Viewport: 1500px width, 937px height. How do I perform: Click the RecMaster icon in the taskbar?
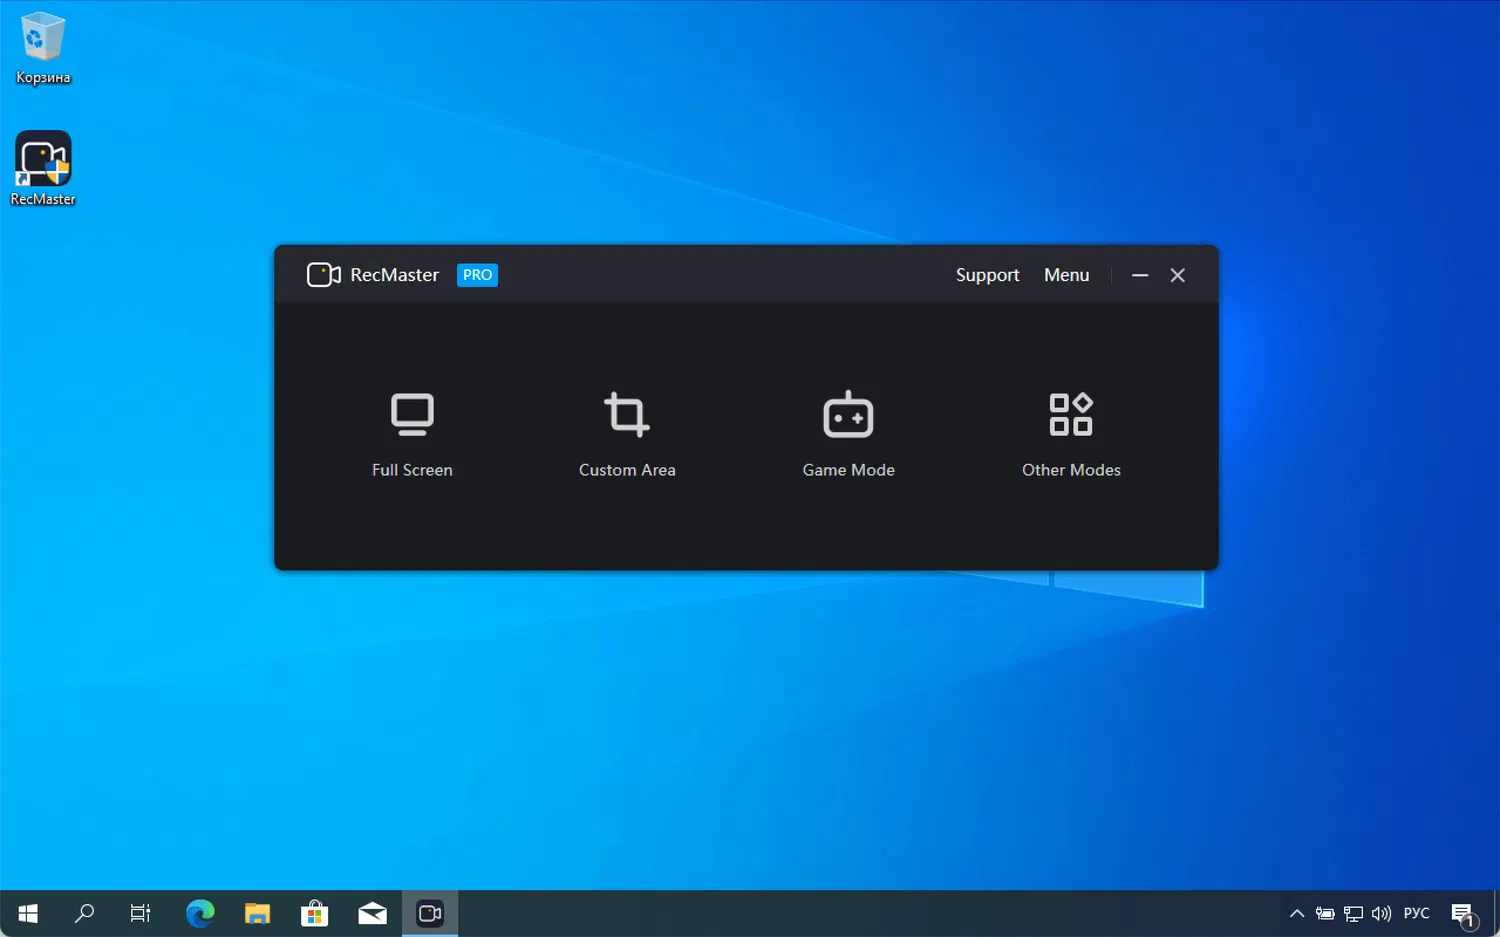click(429, 913)
